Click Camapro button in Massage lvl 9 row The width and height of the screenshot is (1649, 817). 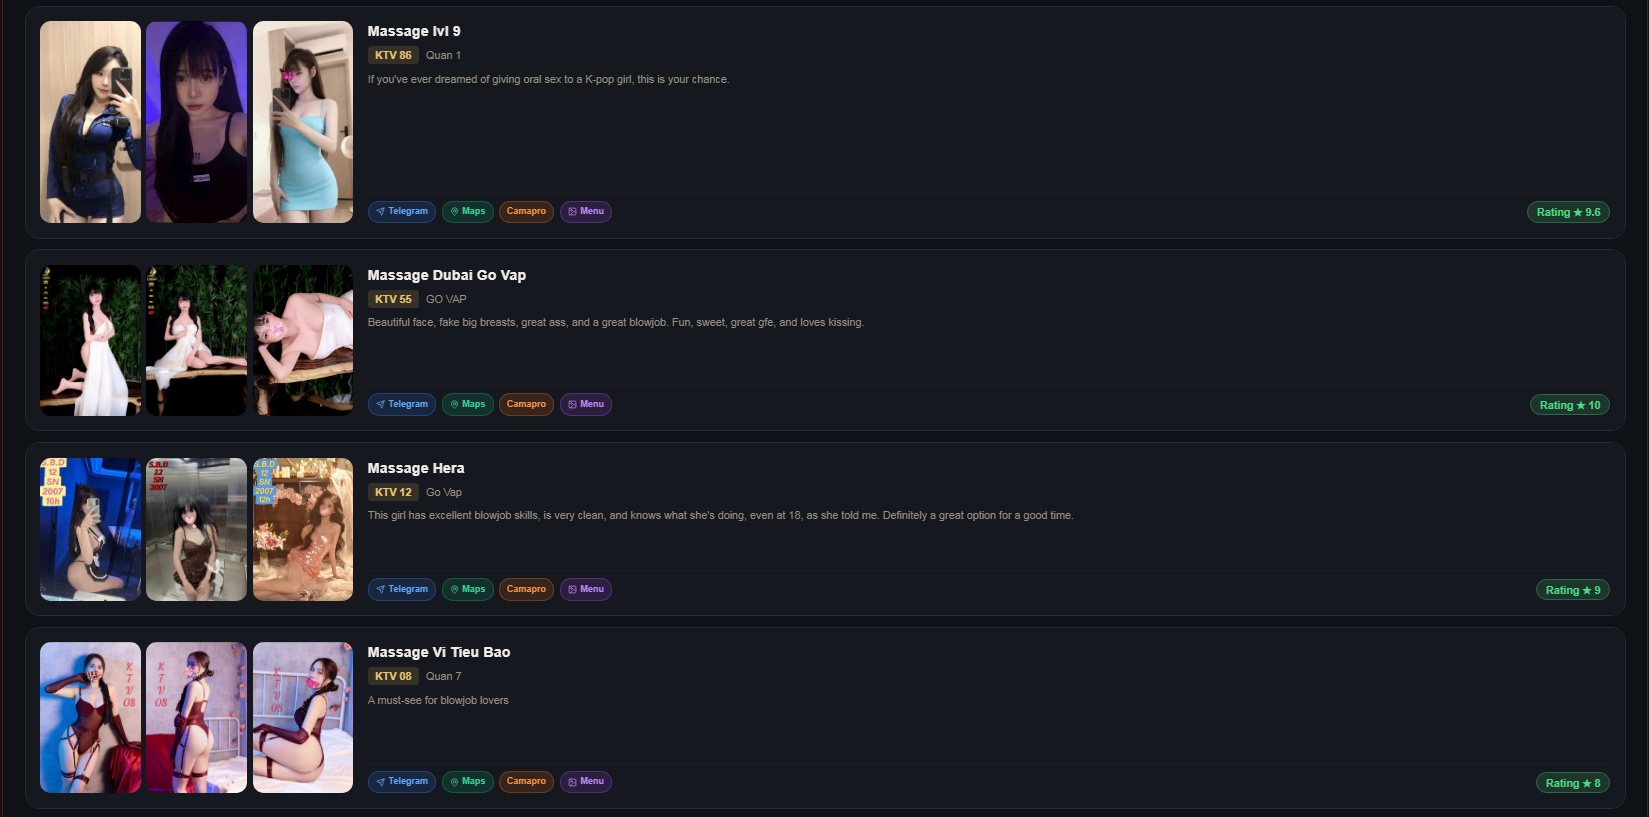pyautogui.click(x=526, y=212)
